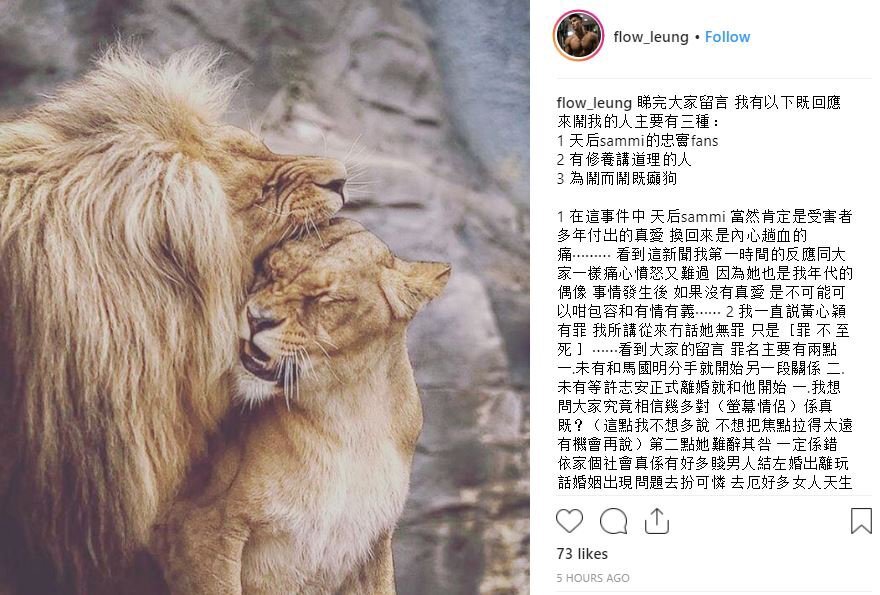
Task: Click the caption text '來鬧我的人主要有三種'
Action: (635, 121)
